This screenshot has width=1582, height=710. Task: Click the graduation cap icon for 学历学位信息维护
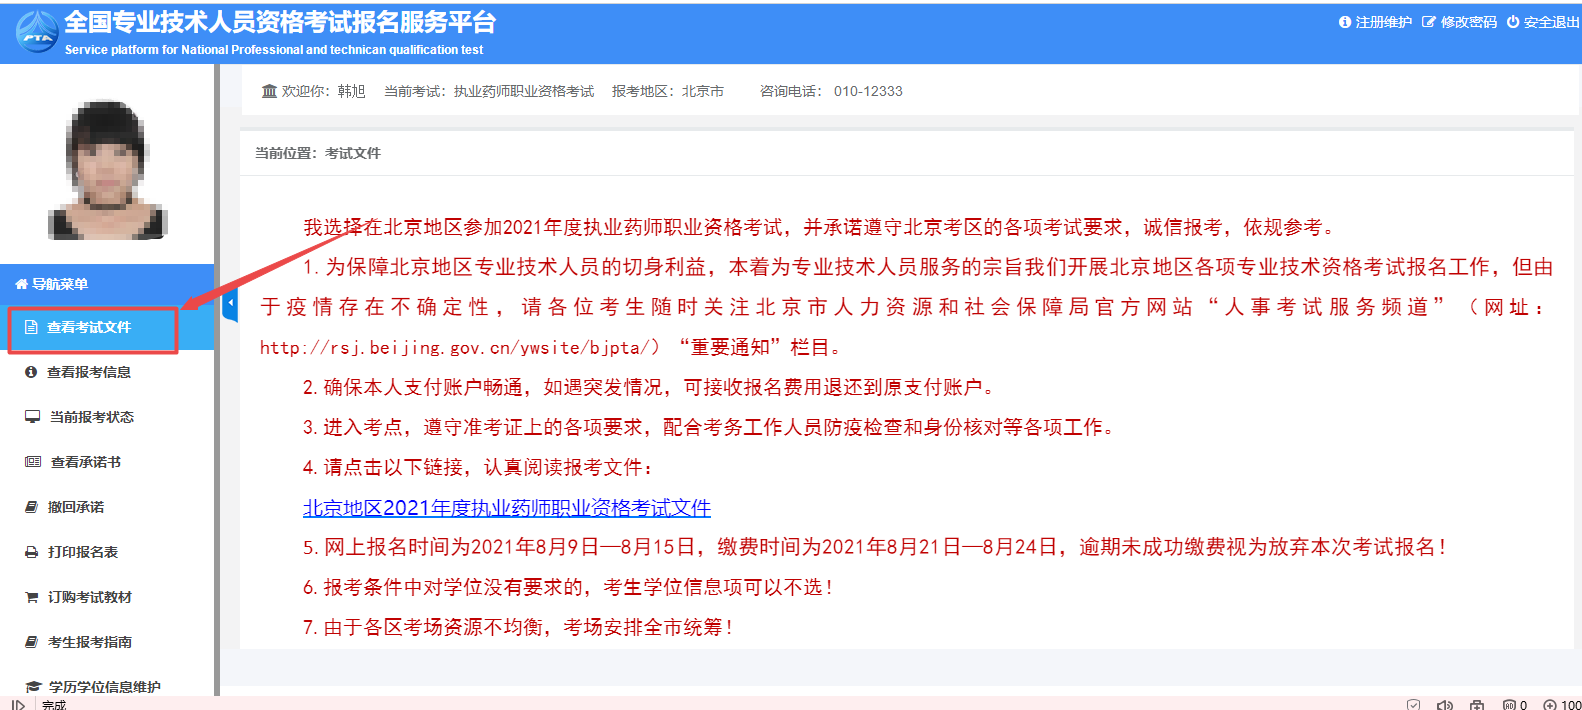click(32, 687)
